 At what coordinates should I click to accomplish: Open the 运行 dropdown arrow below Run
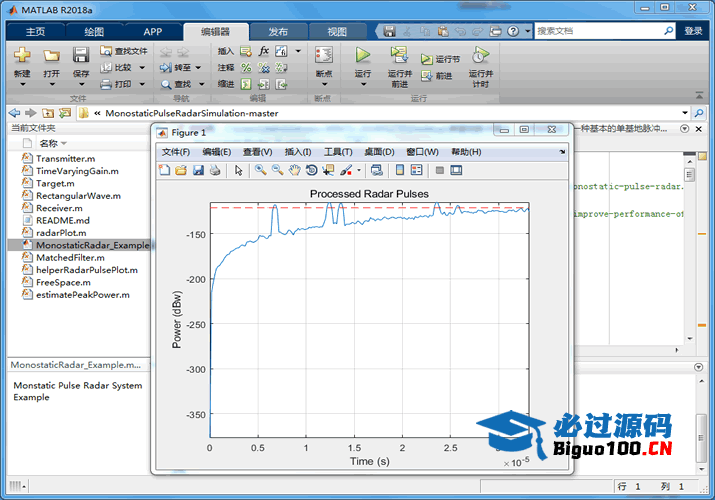[363, 84]
